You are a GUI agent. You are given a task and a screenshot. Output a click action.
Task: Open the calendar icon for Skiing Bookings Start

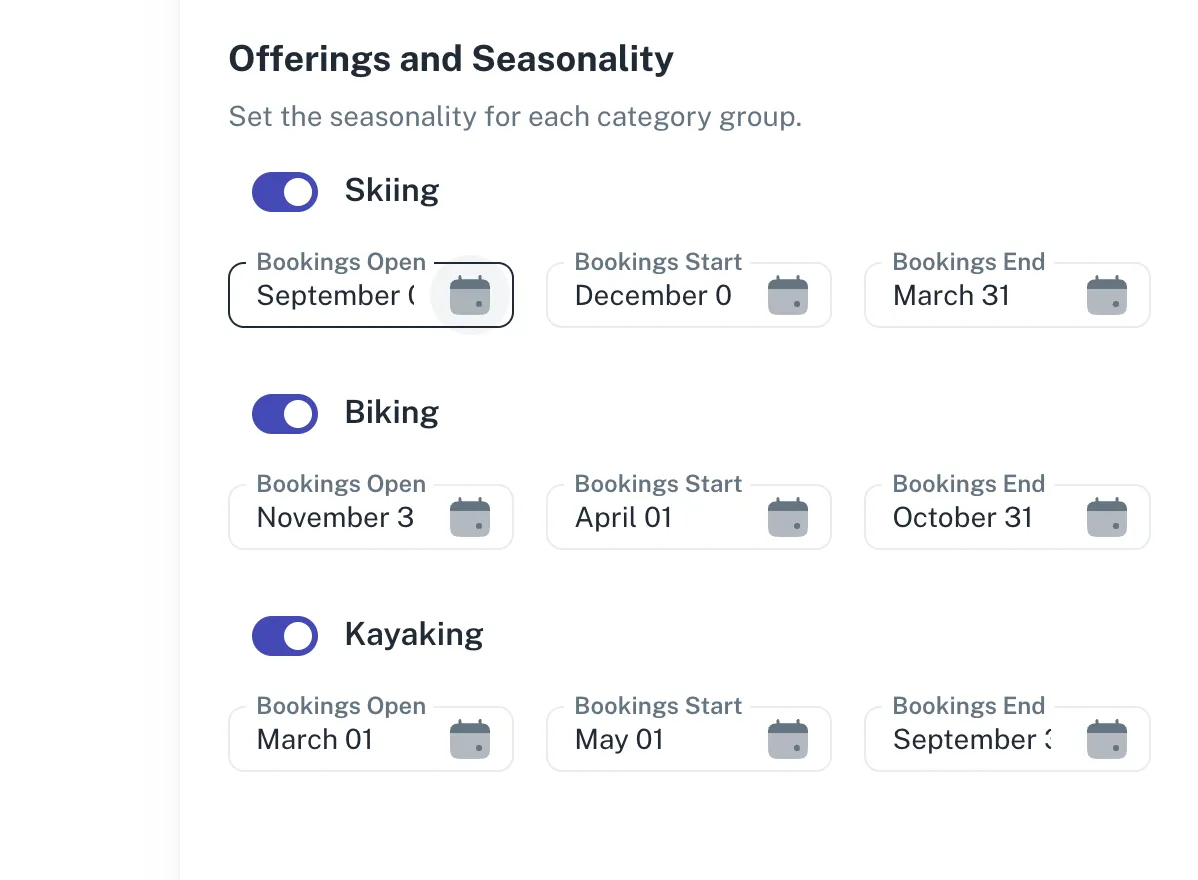coord(788,294)
